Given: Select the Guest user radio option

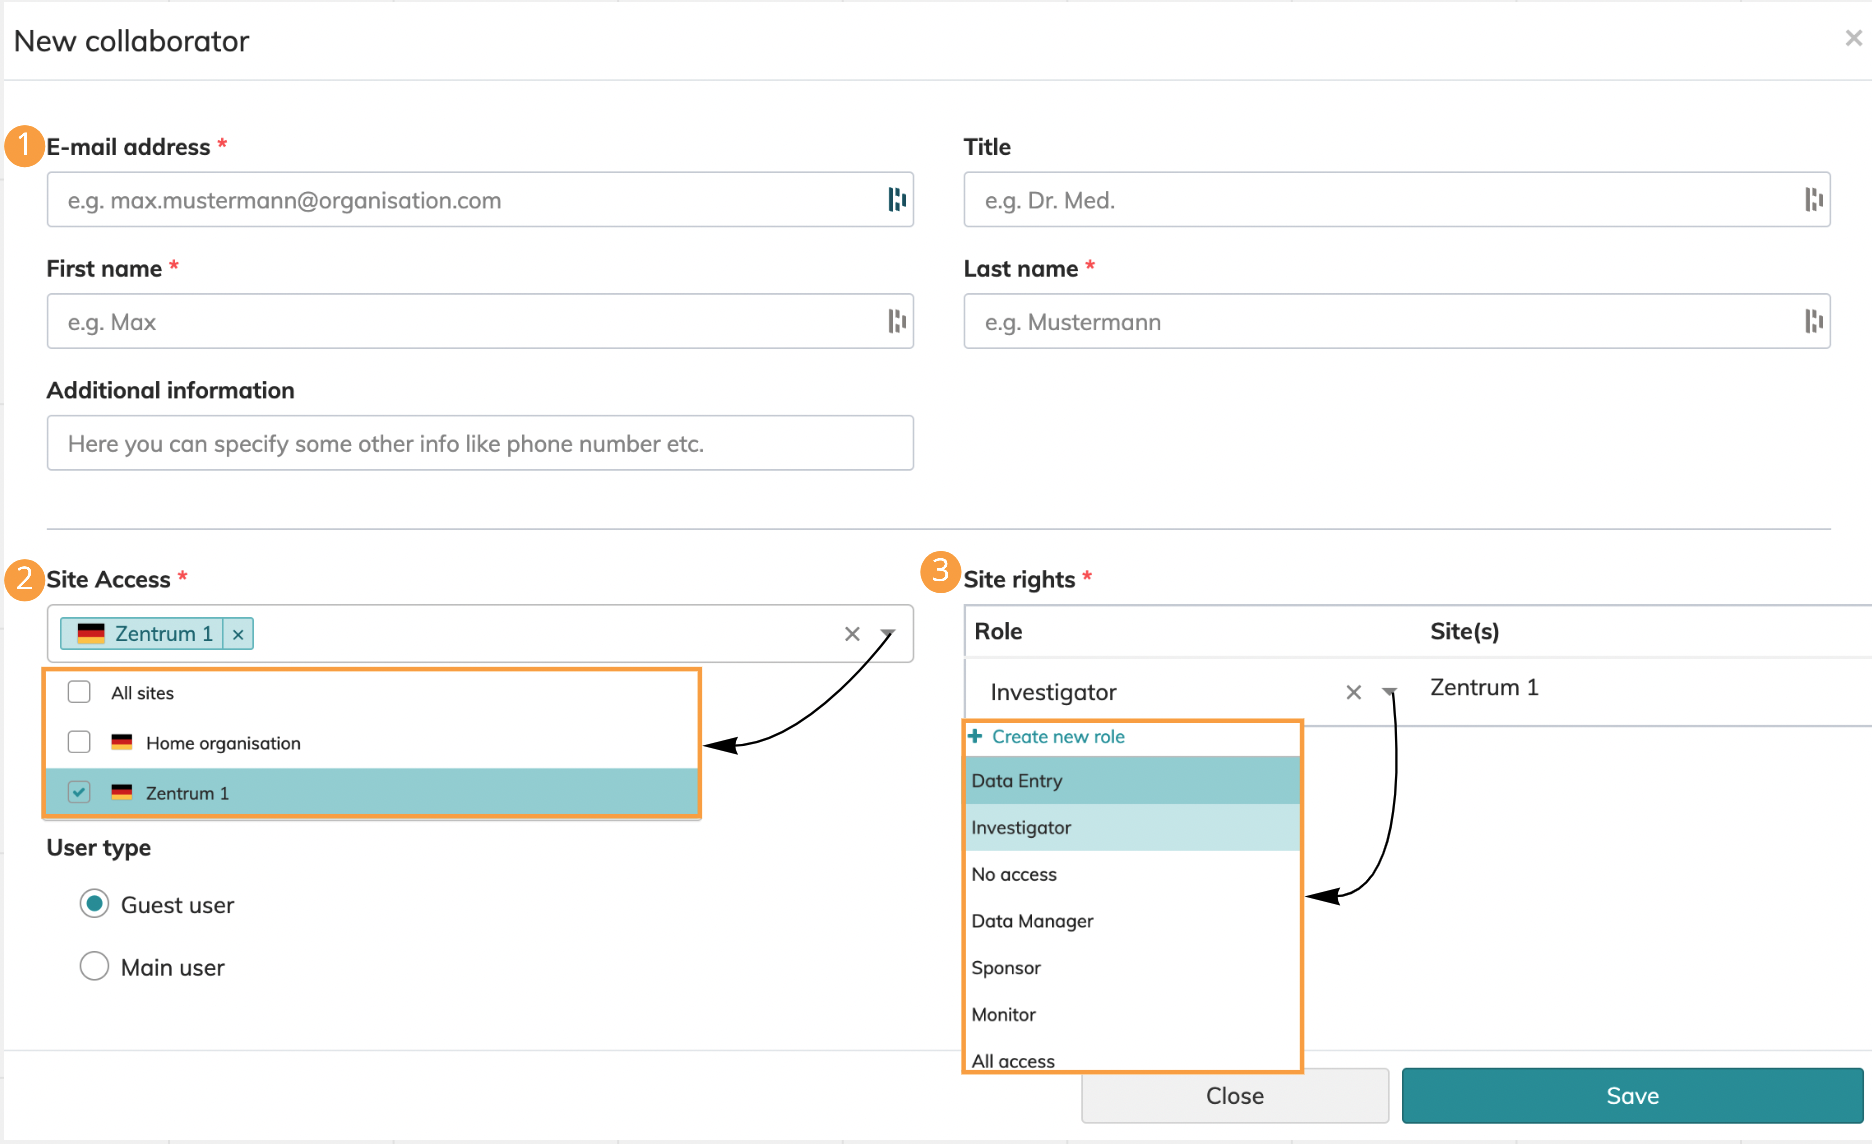Looking at the screenshot, I should 94,904.
